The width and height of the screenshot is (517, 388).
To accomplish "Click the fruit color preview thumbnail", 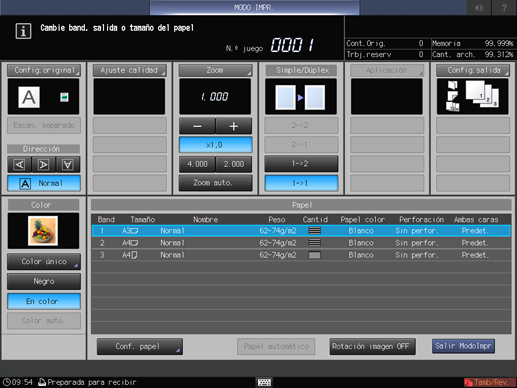I will click(x=43, y=231).
